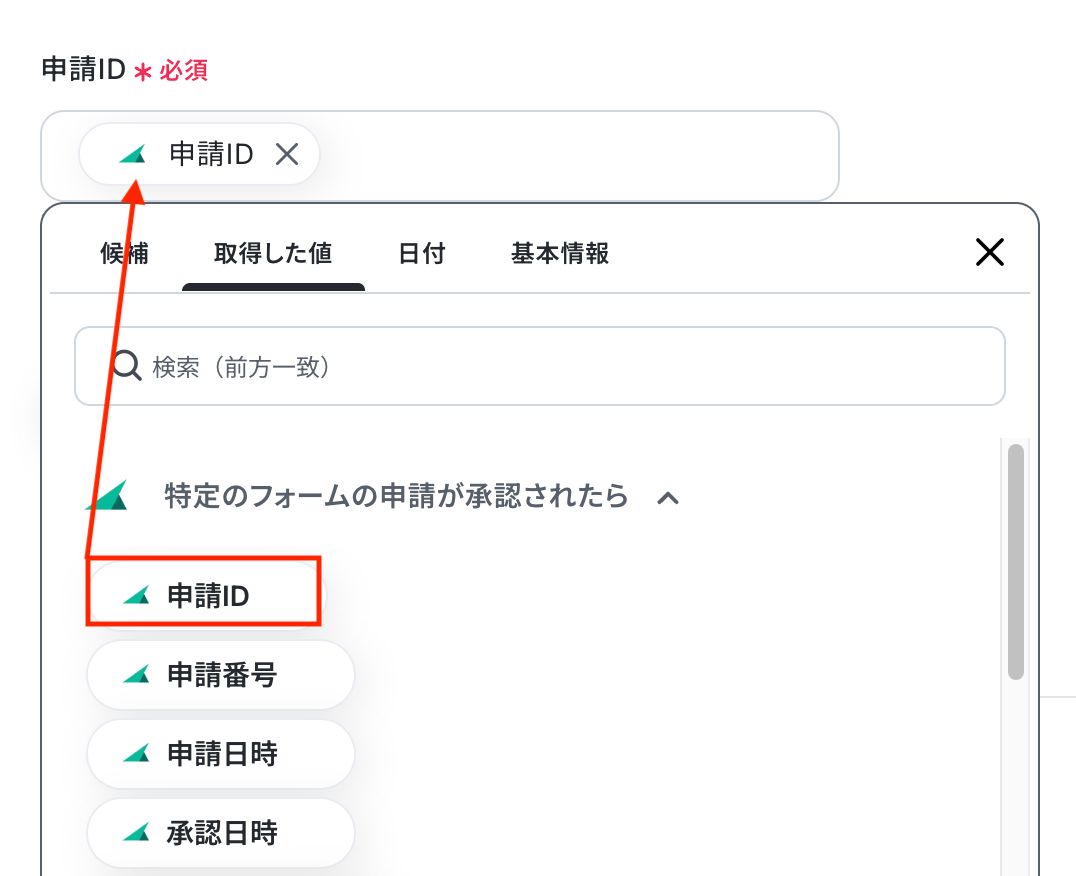Click the green icon on the 申請日時 chip

pos(136,753)
